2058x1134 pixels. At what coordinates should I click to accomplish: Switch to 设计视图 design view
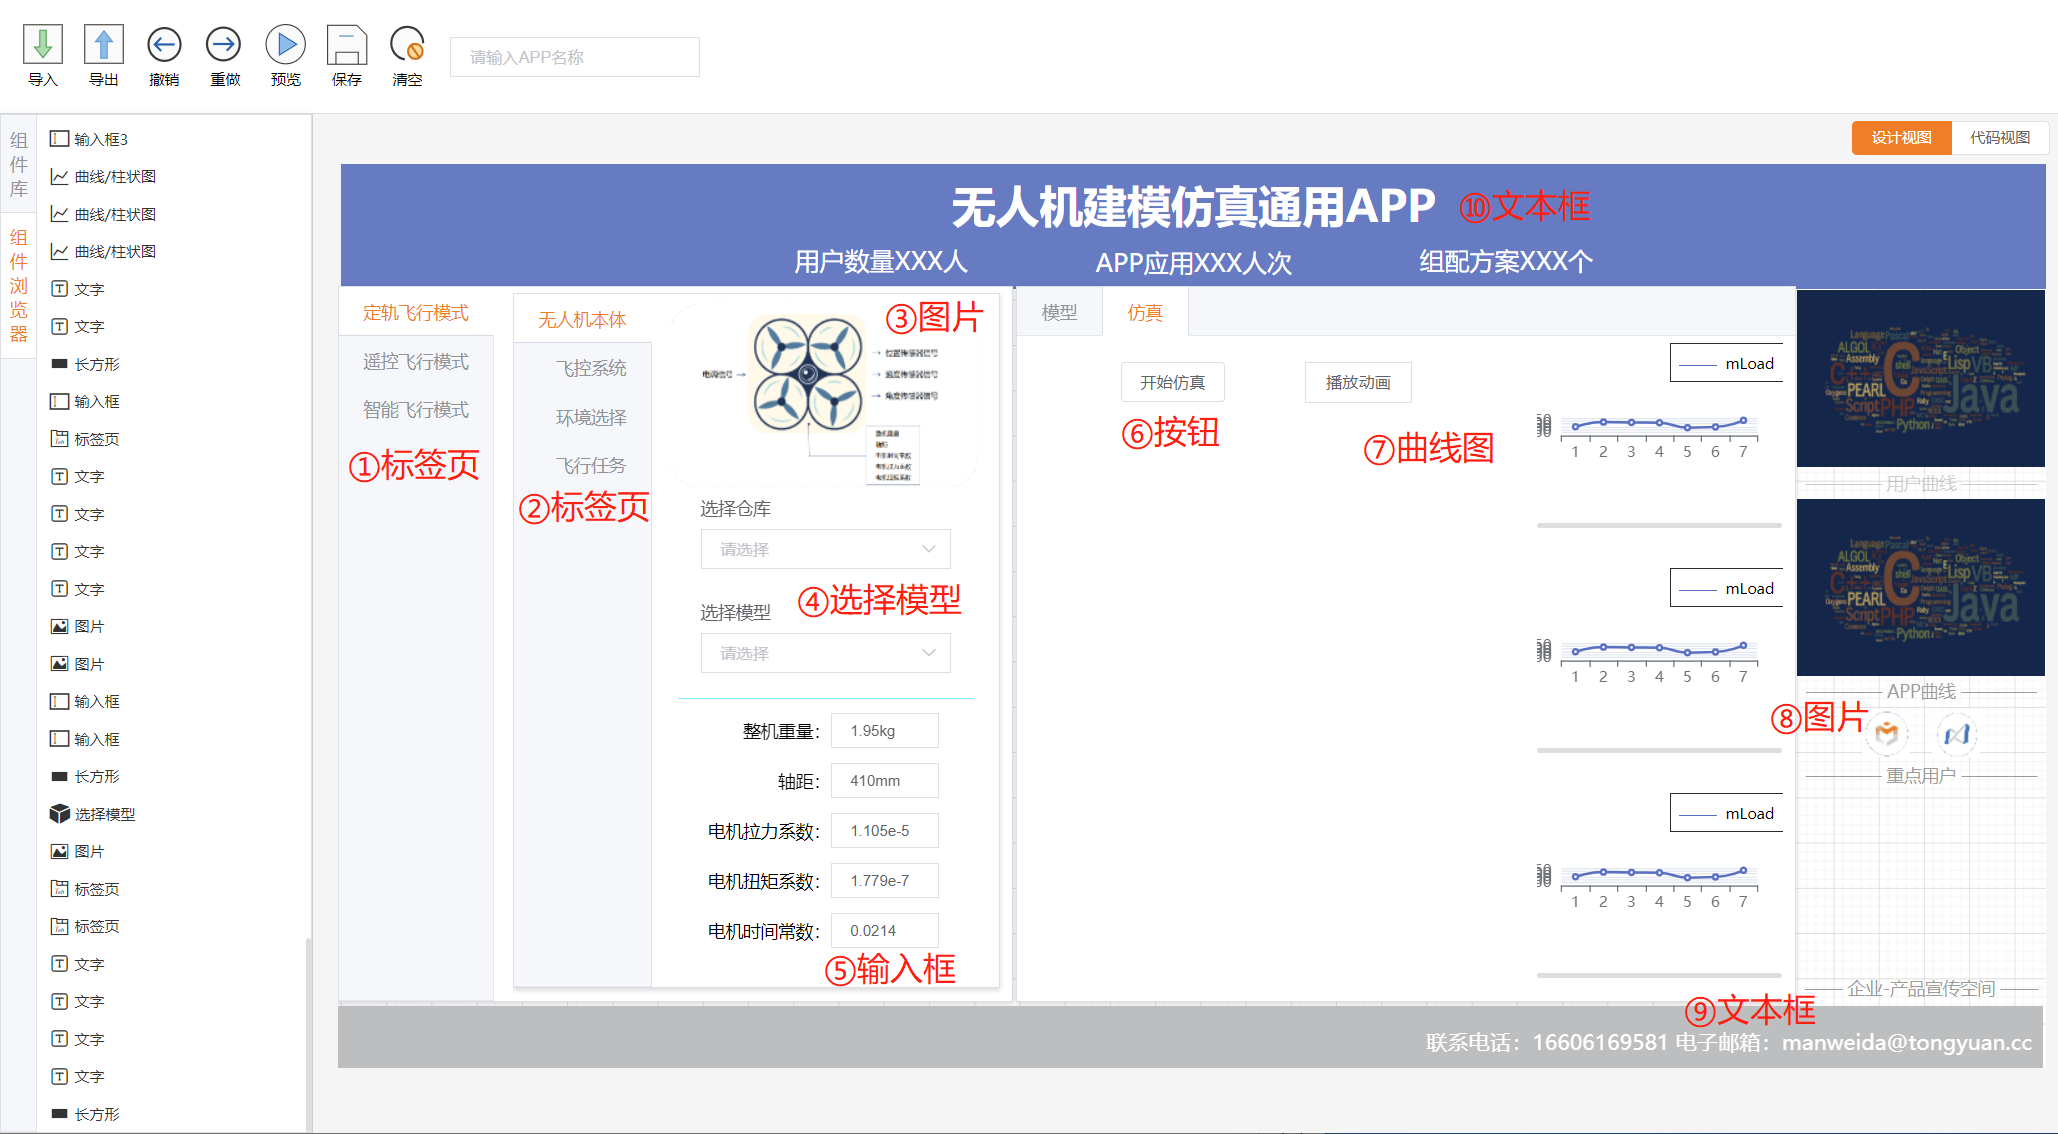(x=1902, y=138)
